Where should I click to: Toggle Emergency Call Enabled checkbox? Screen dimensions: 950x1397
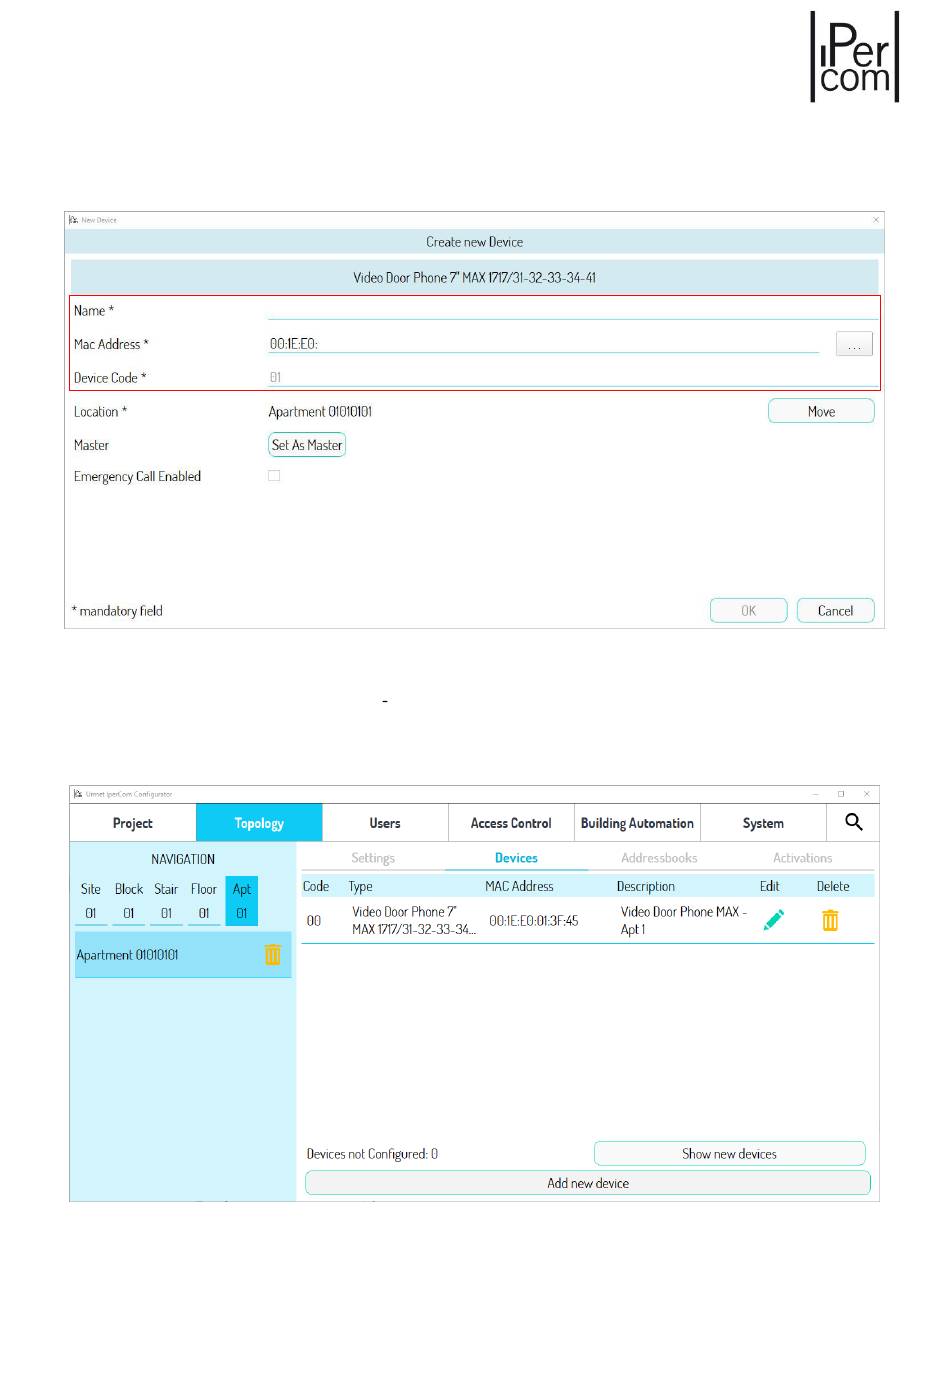click(274, 476)
